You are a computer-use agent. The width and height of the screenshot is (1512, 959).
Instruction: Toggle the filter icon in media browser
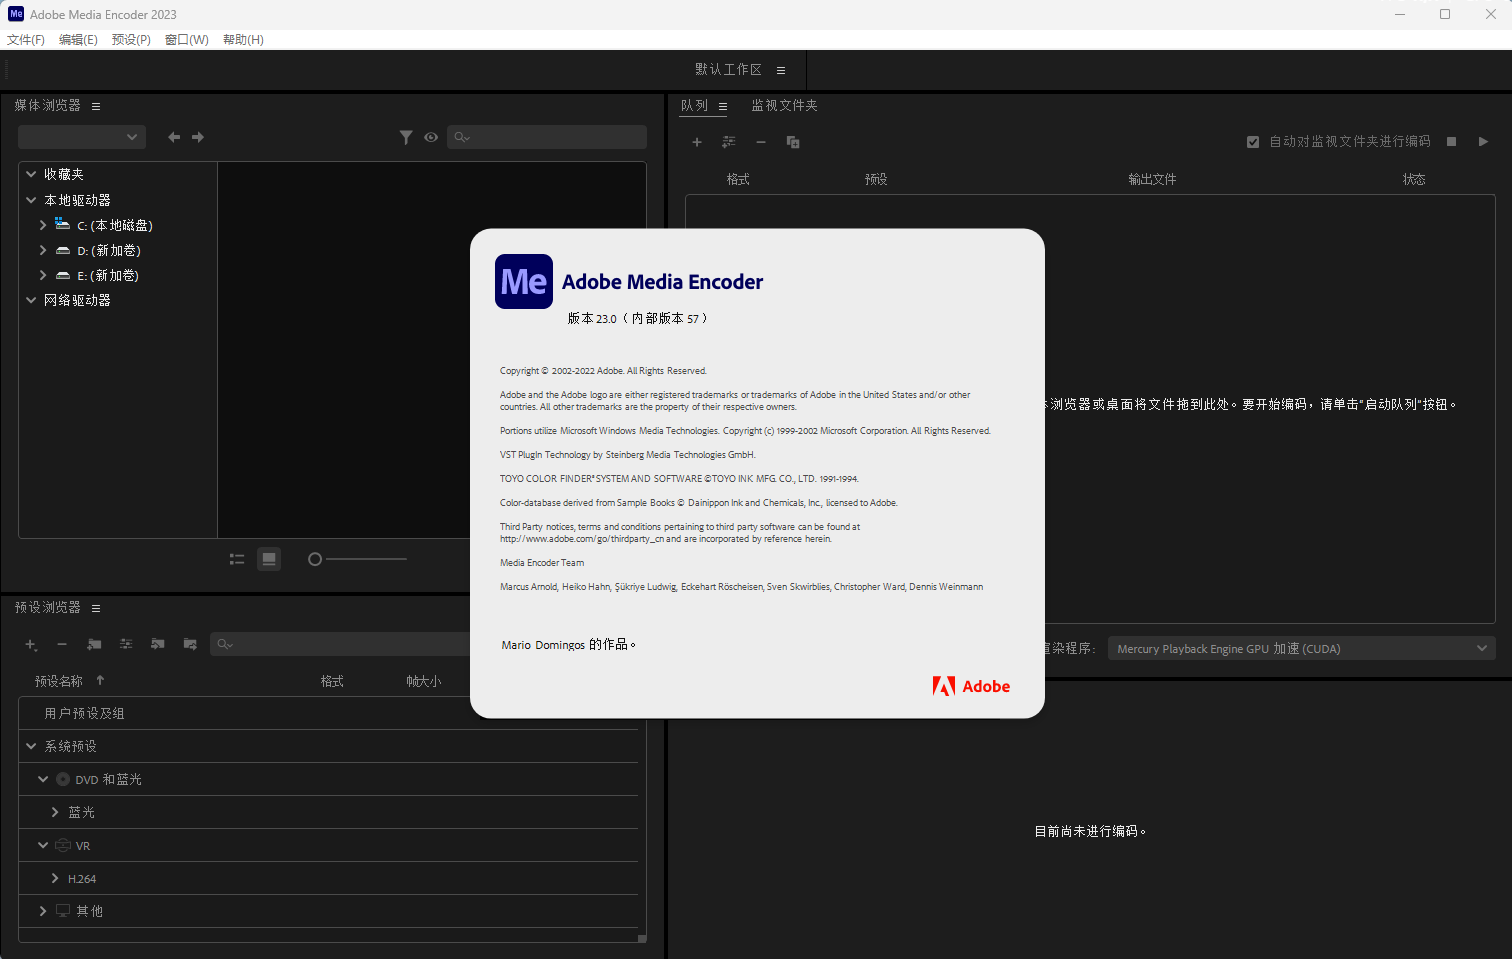pyautogui.click(x=406, y=137)
